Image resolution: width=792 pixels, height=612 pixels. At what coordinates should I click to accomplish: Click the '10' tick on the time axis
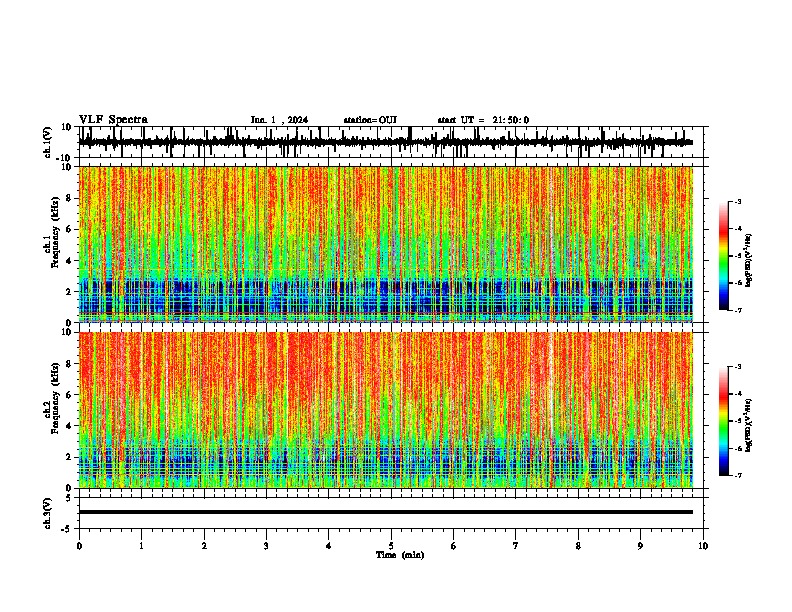(703, 546)
